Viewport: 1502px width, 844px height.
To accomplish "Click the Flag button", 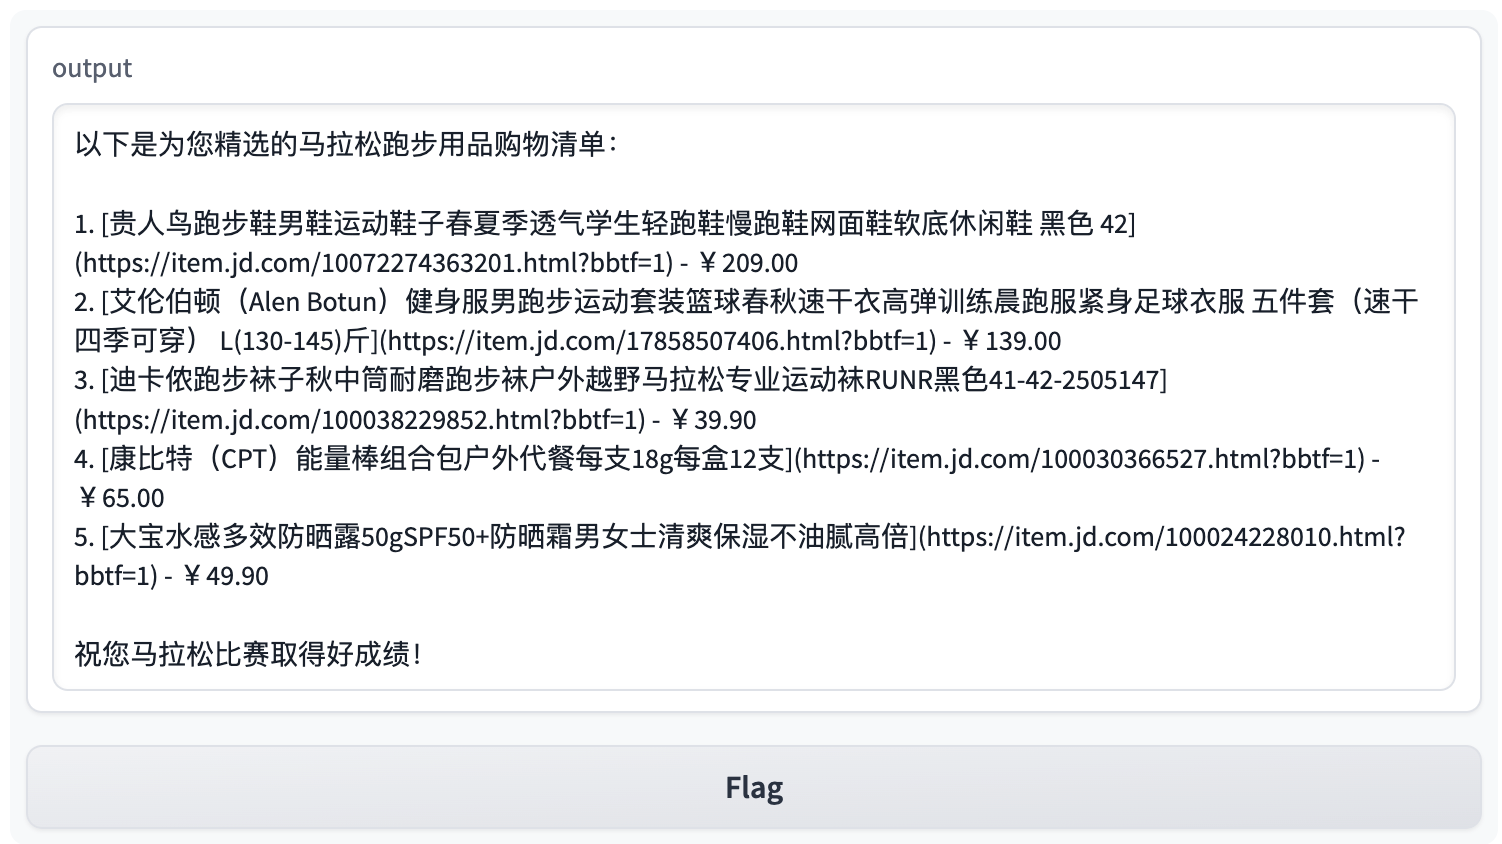I will point(753,787).
